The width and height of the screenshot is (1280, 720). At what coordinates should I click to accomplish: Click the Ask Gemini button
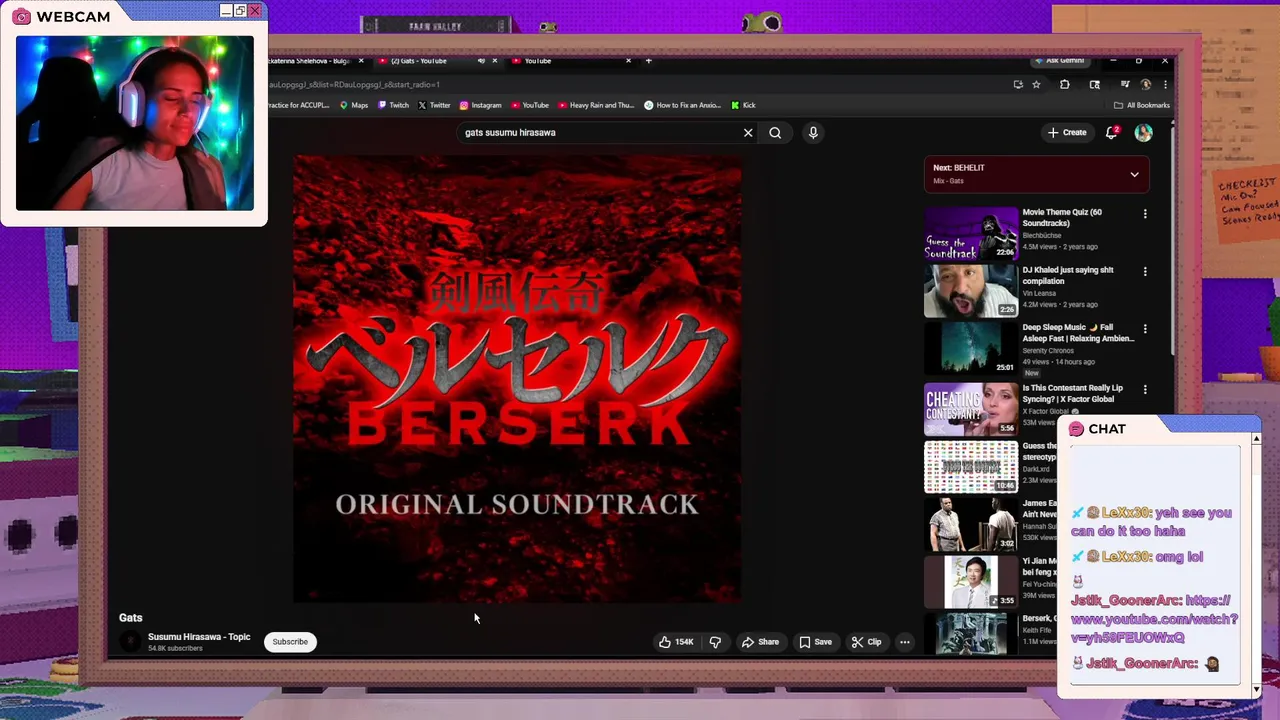pos(1059,61)
